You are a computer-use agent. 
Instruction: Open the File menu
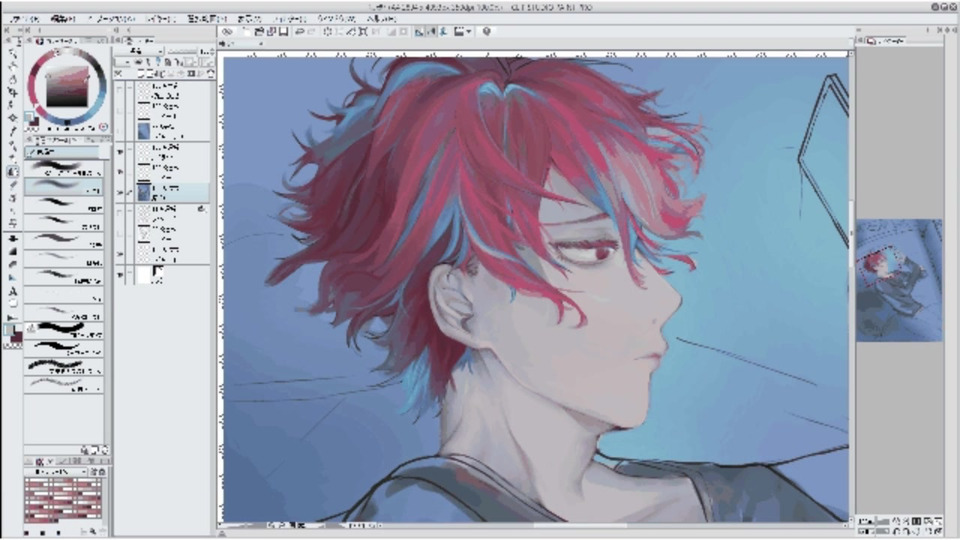24,19
